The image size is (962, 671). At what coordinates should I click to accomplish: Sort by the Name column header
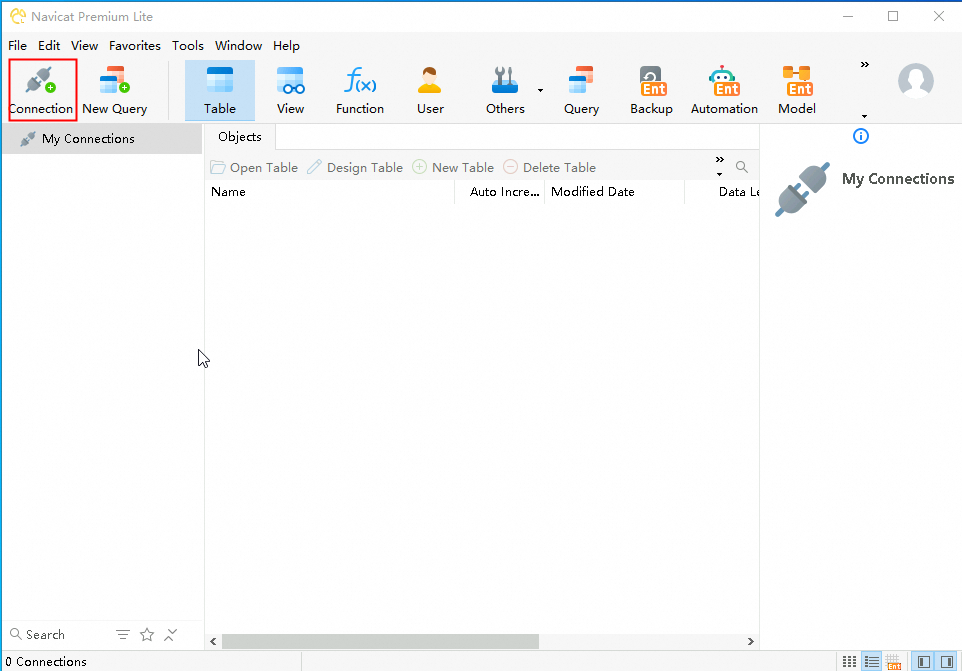(331, 191)
